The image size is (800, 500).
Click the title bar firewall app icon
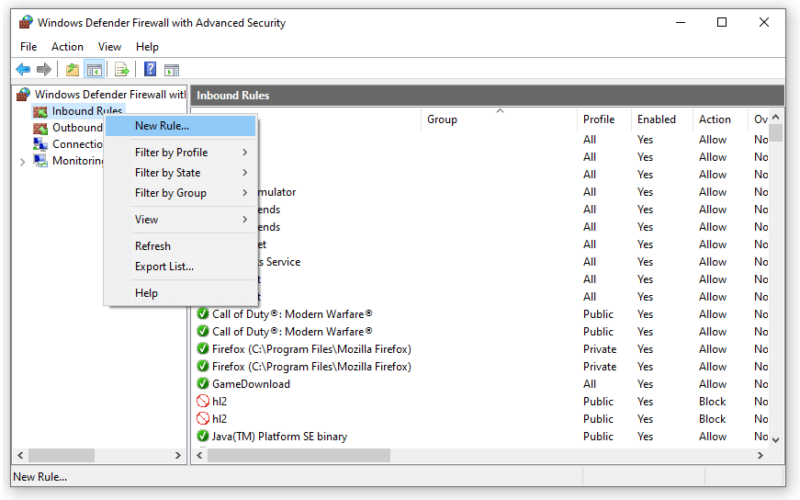coord(26,22)
